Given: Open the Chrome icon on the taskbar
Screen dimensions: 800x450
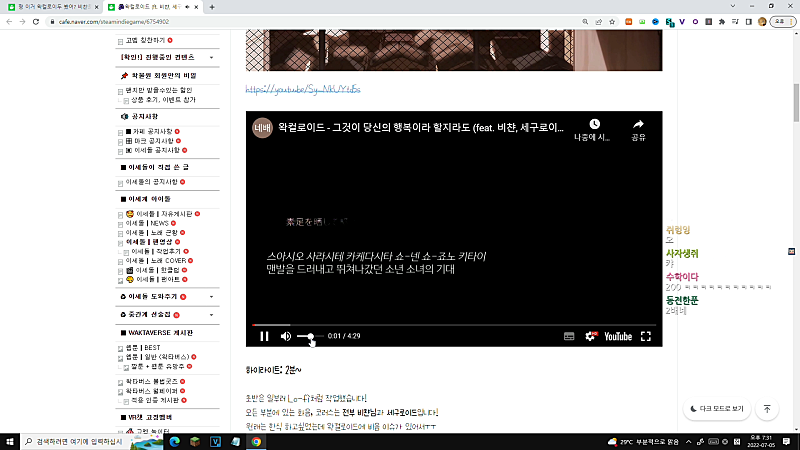Looking at the screenshot, I should (x=256, y=442).
